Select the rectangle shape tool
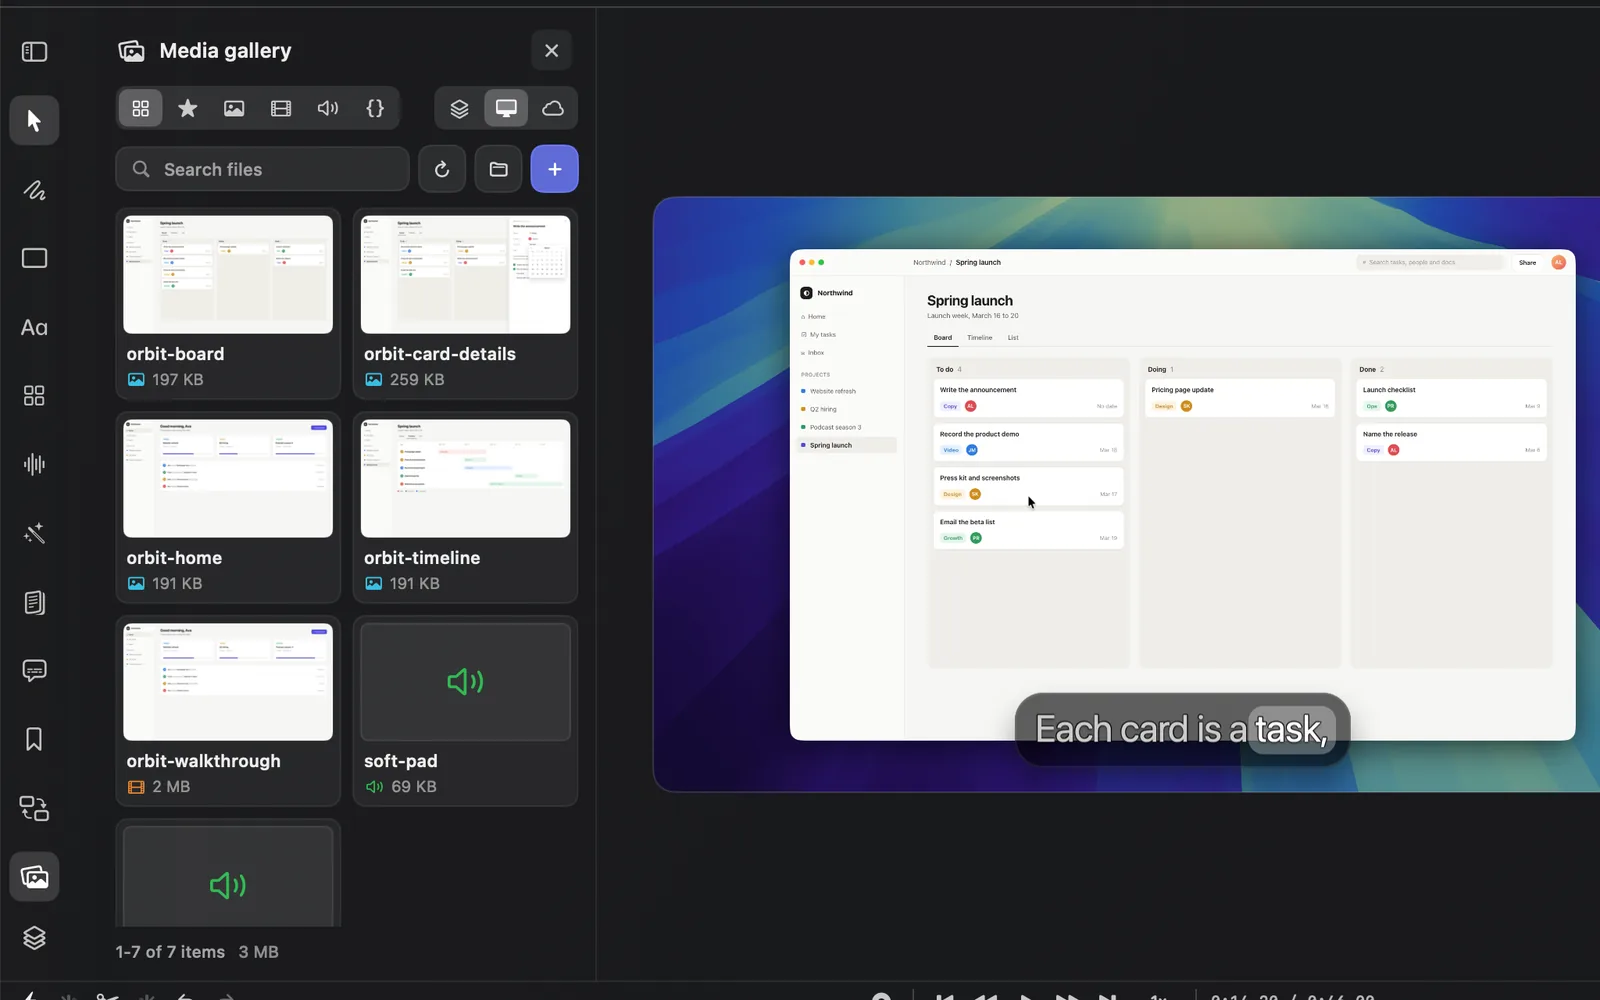 tap(34, 258)
